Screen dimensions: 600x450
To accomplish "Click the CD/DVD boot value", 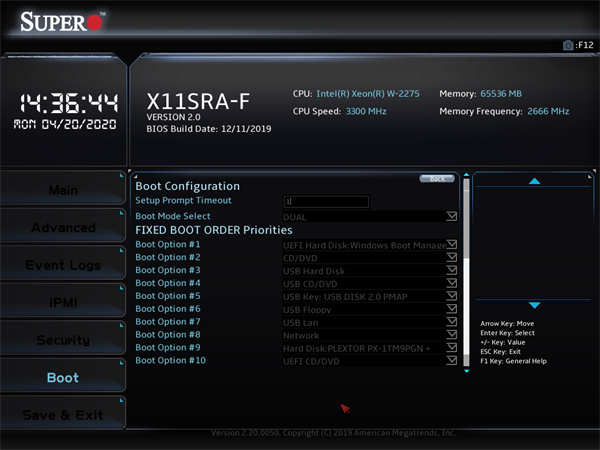I will click(x=300, y=258).
